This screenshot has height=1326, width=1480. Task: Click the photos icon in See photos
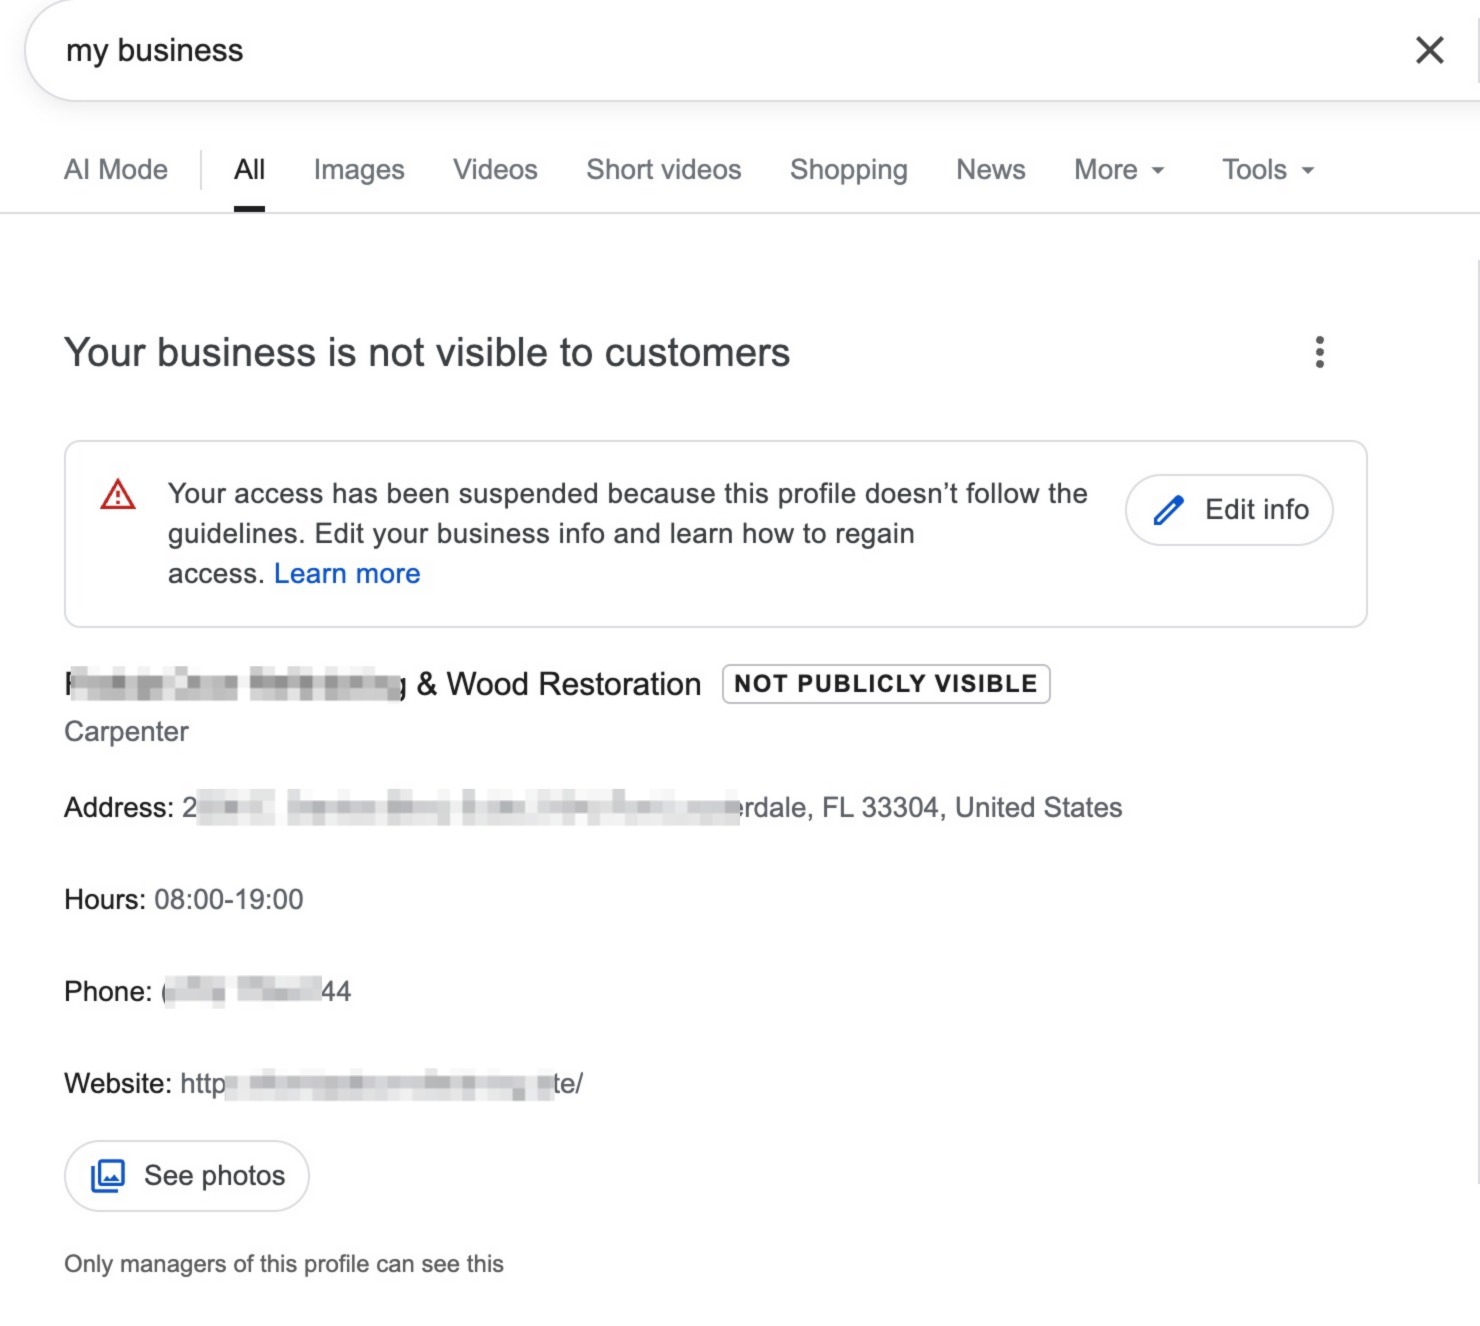pyautogui.click(x=108, y=1175)
